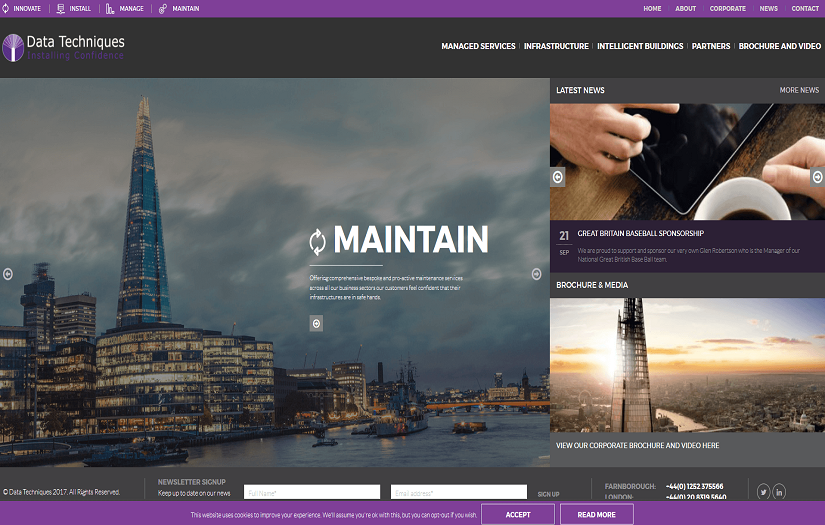Click the More News link
The height and width of the screenshot is (525, 825).
[x=799, y=90]
